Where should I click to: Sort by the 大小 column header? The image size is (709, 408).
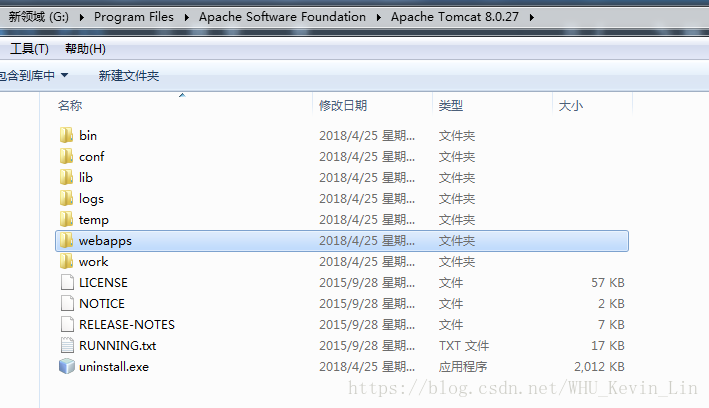(x=570, y=105)
